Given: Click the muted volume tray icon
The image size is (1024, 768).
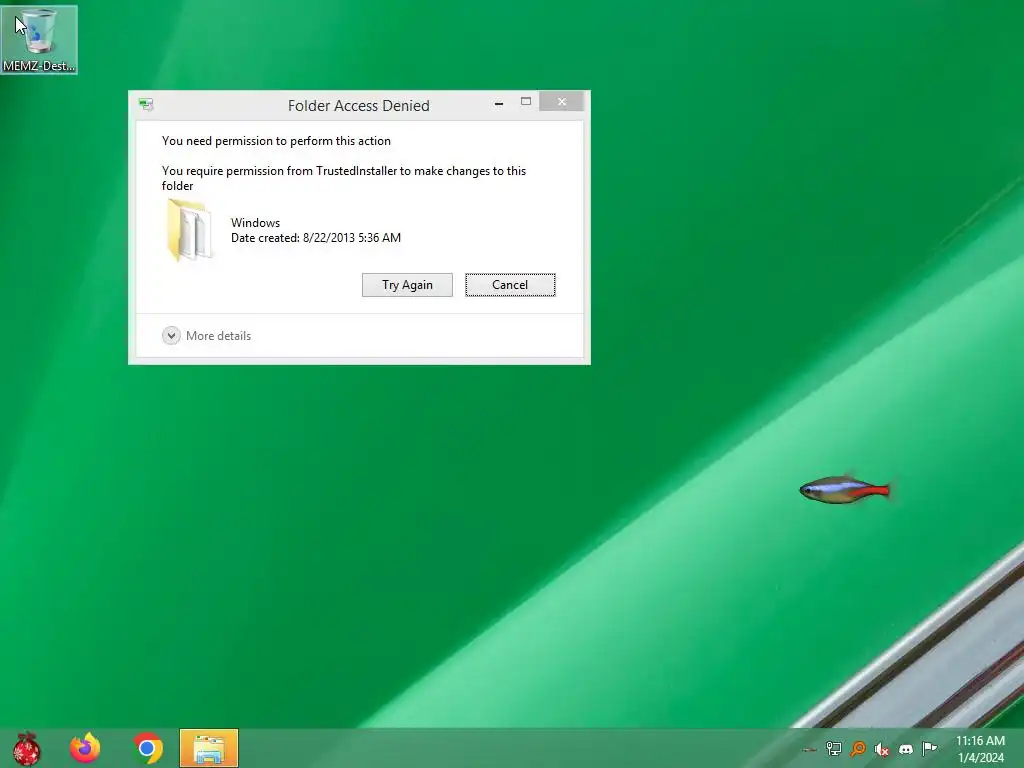Looking at the screenshot, I should 882,748.
